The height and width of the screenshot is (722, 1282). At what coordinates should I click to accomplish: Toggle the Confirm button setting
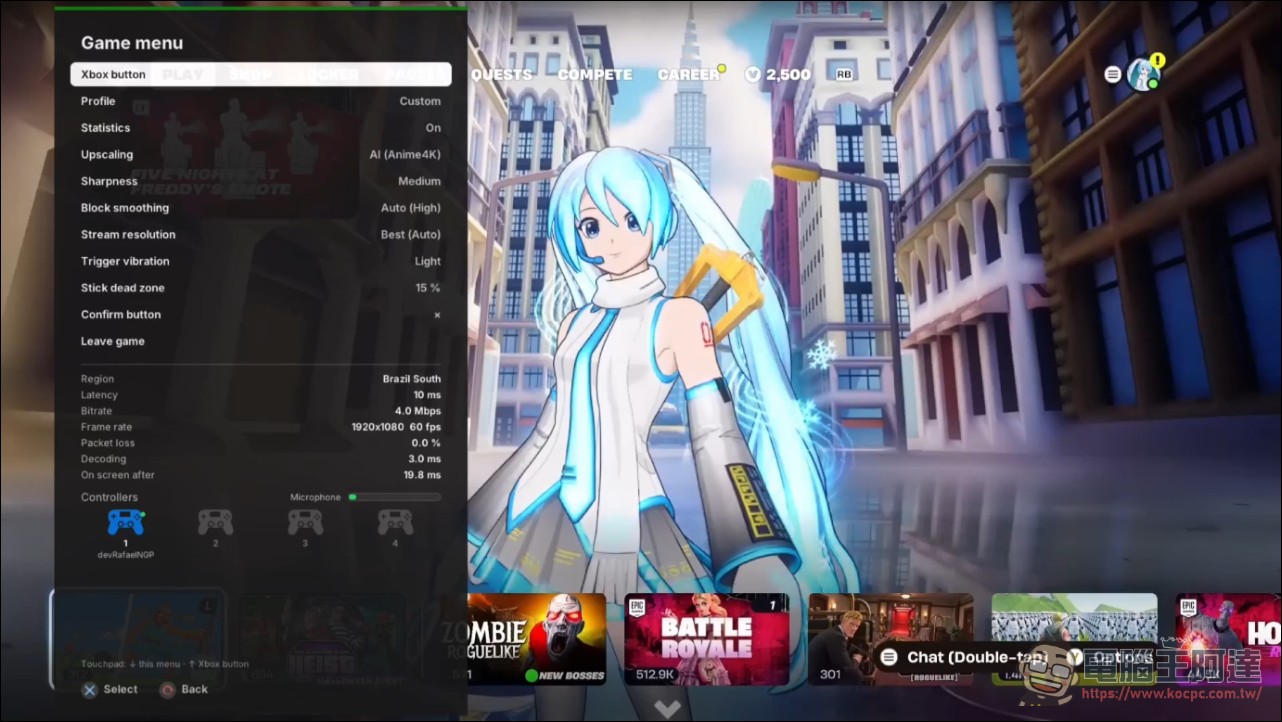coord(261,315)
